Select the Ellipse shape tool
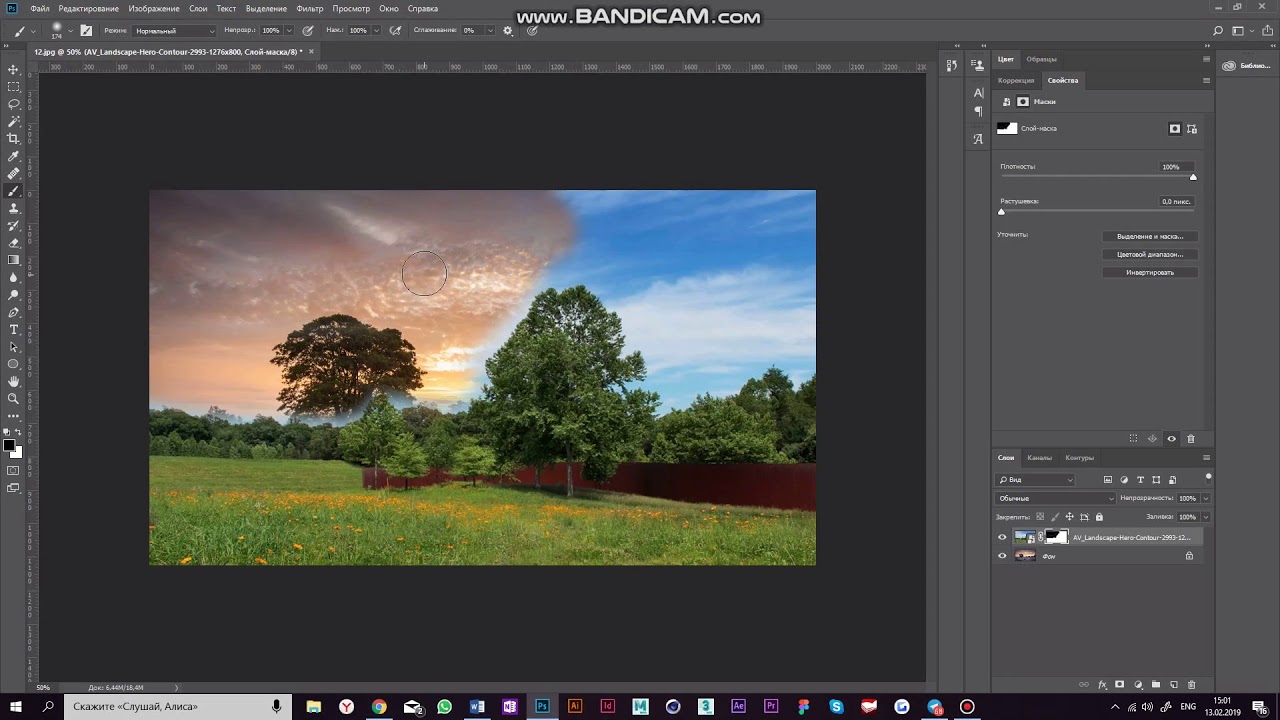This screenshot has width=1280, height=720. [13, 364]
